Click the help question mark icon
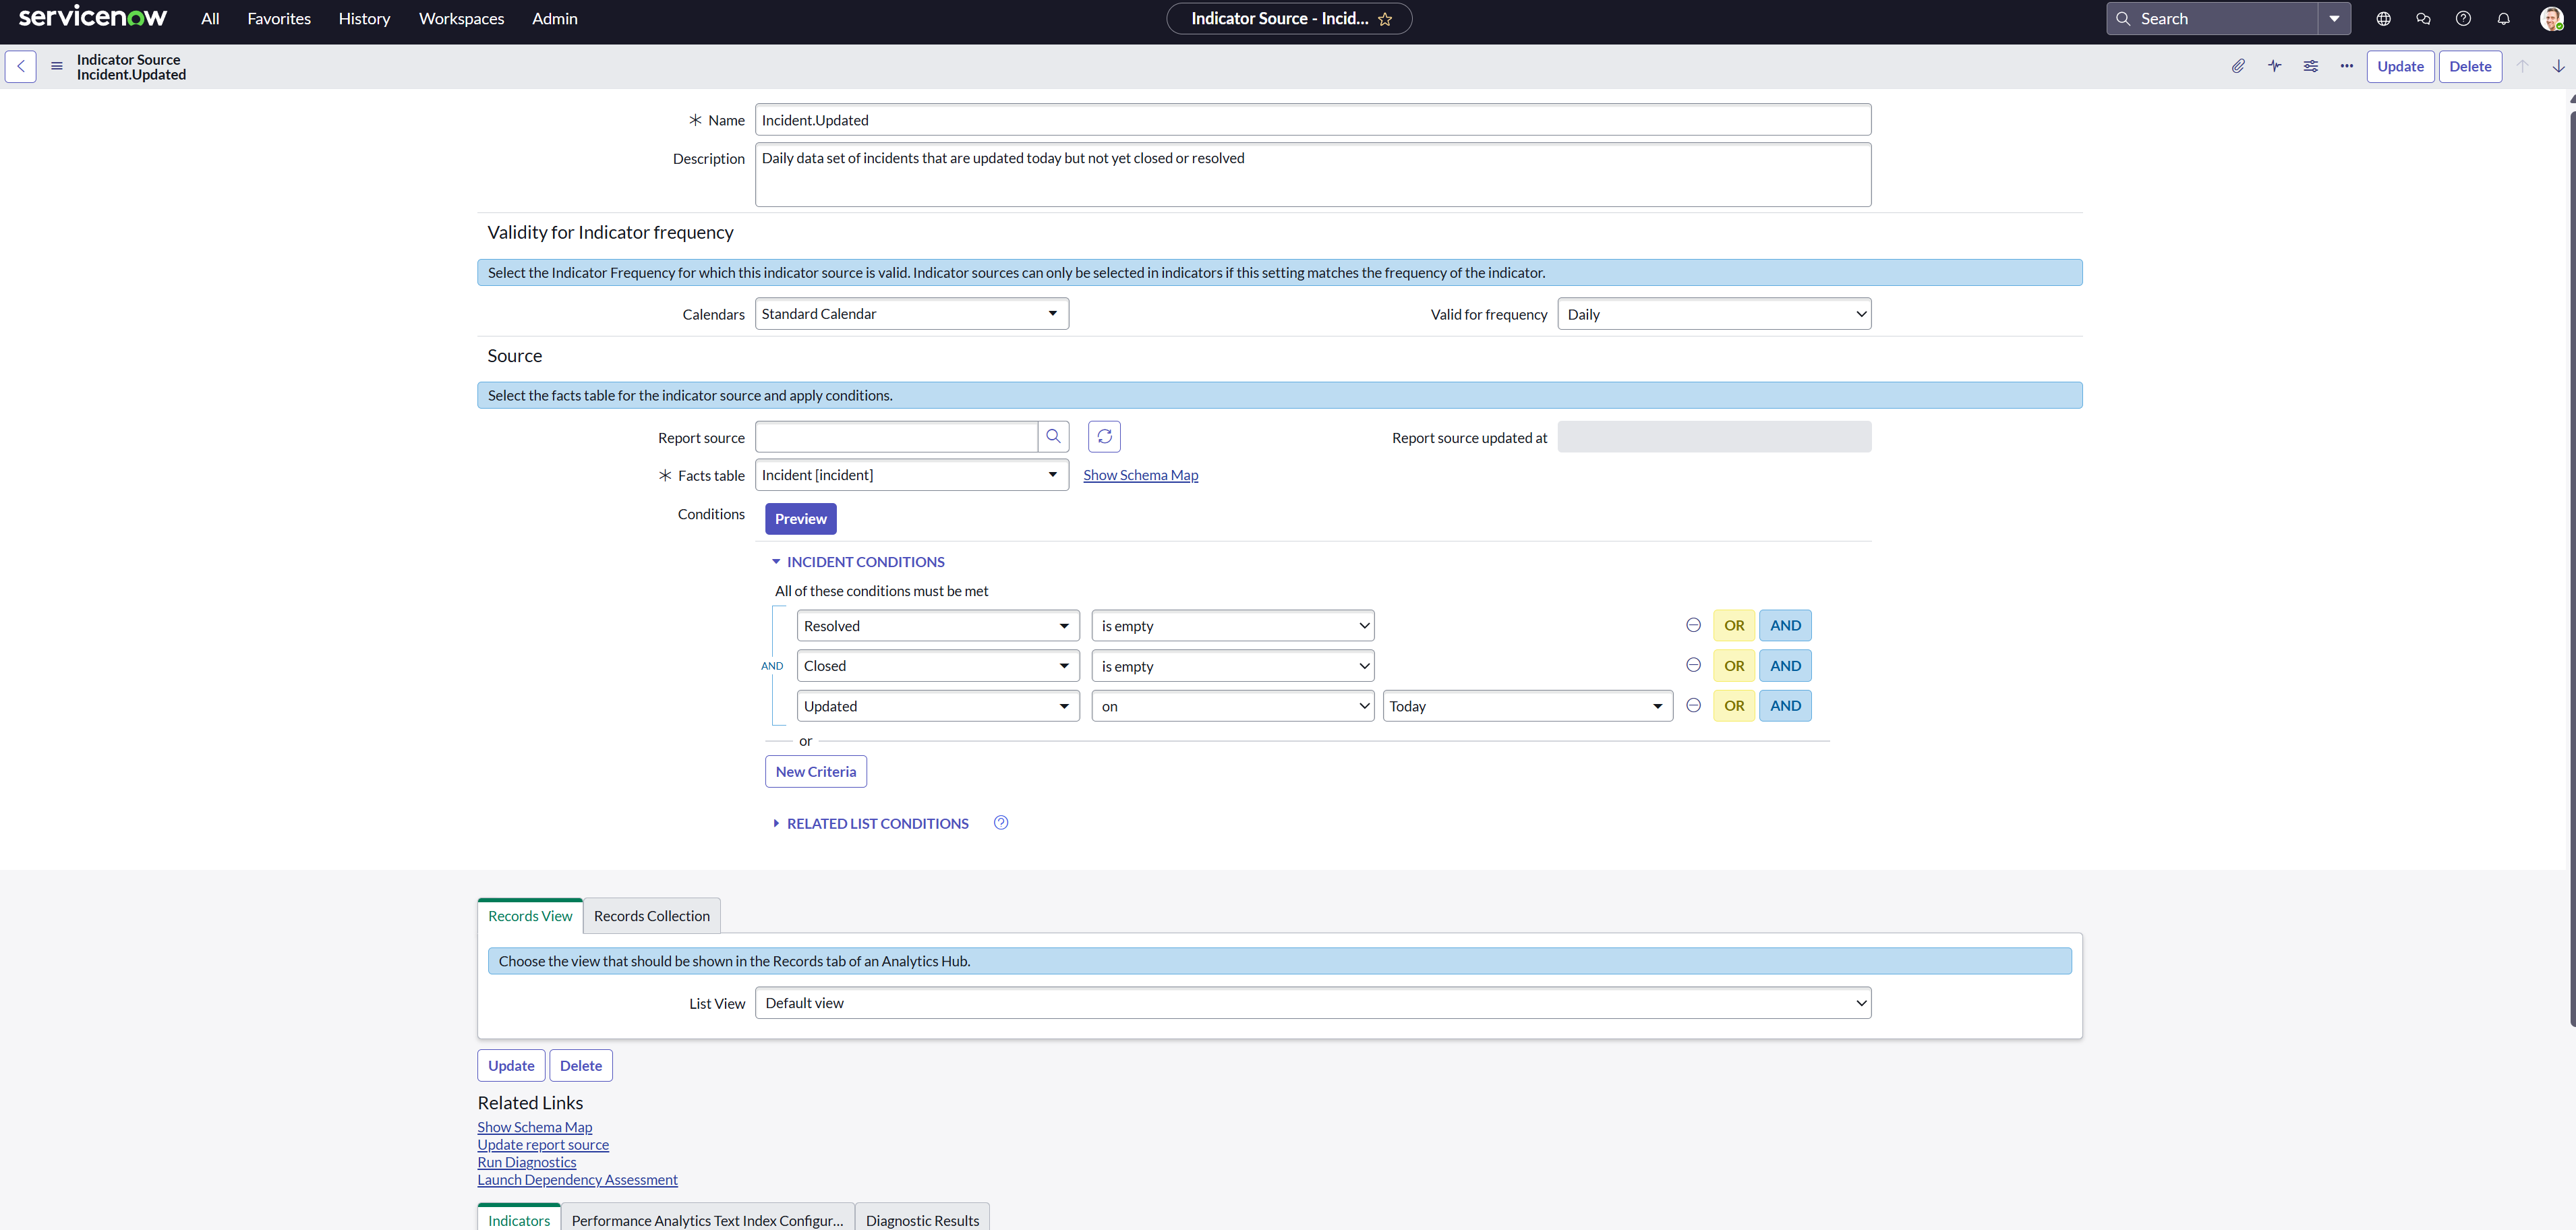Screen dimensions: 2576x1230 click(2463, 18)
